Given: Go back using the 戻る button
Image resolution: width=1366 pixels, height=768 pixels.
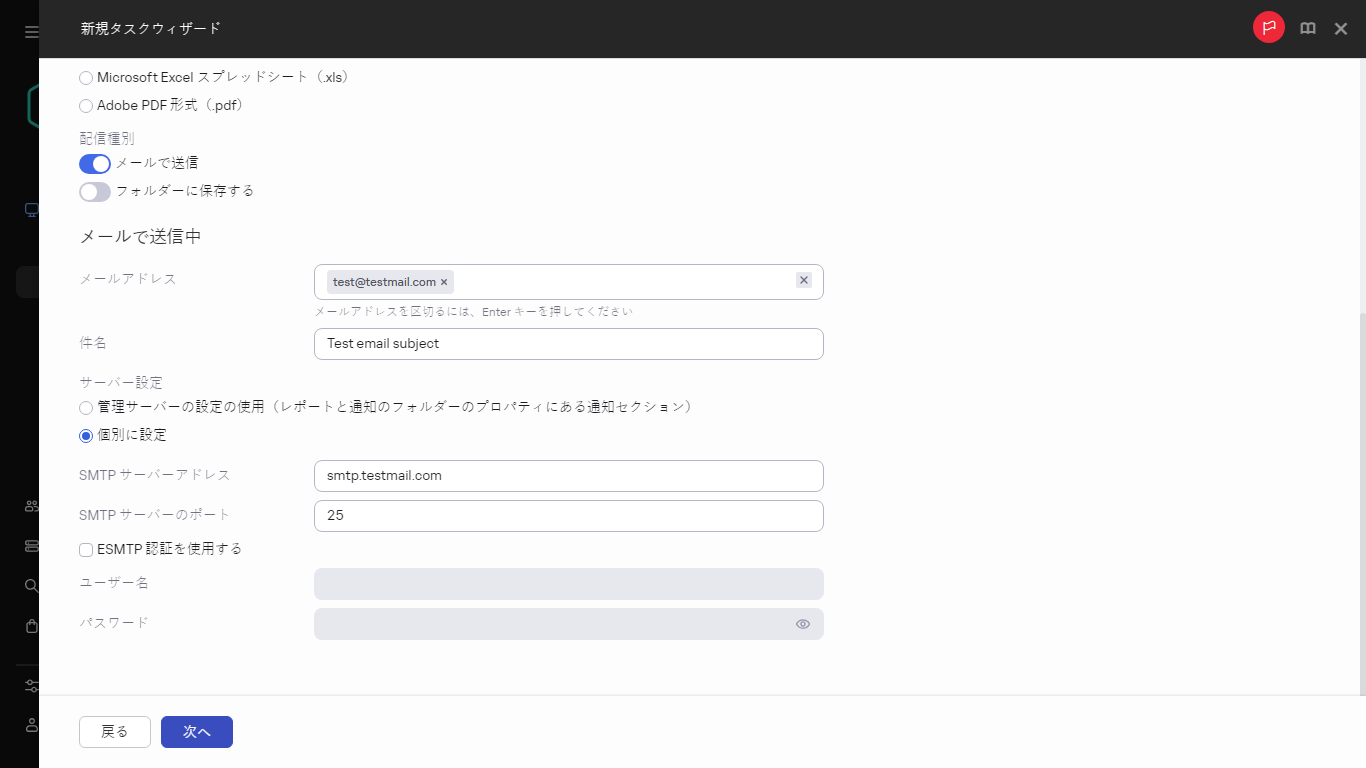Looking at the screenshot, I should 114,731.
